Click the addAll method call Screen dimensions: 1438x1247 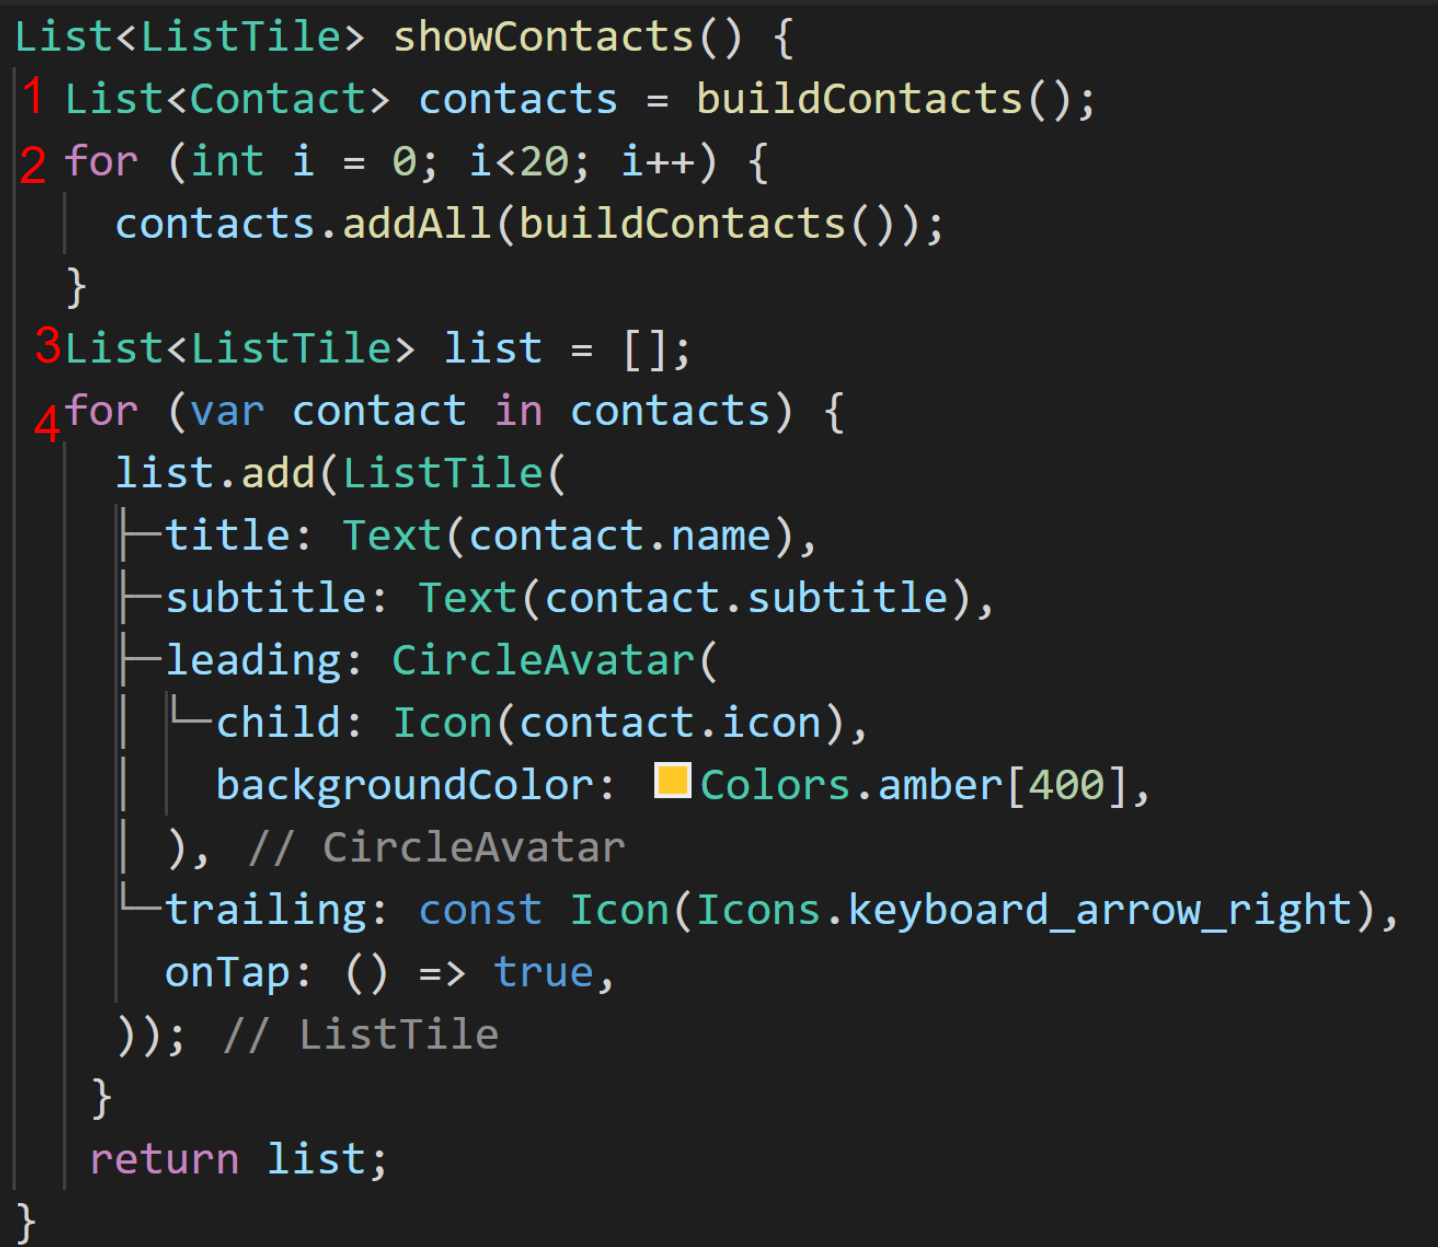[418, 224]
